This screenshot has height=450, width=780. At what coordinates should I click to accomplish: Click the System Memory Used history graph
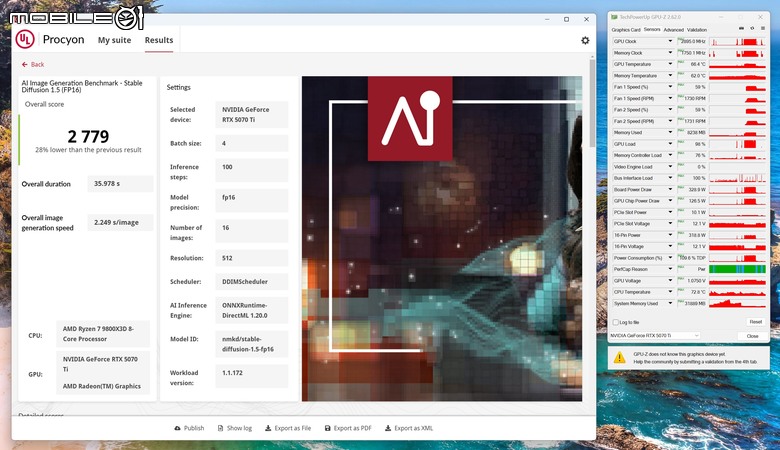pyautogui.click(x=737, y=303)
